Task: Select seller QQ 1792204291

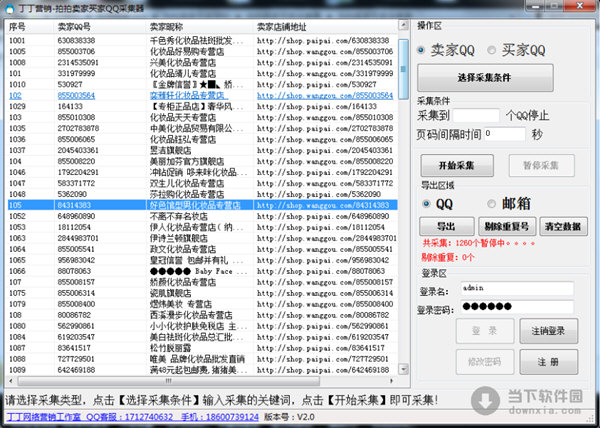Action: point(78,173)
